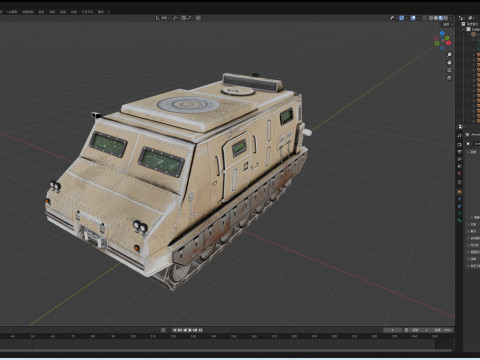The image size is (480, 360).
Task: Toggle X-ray mode in viewport header
Action: pos(425,18)
